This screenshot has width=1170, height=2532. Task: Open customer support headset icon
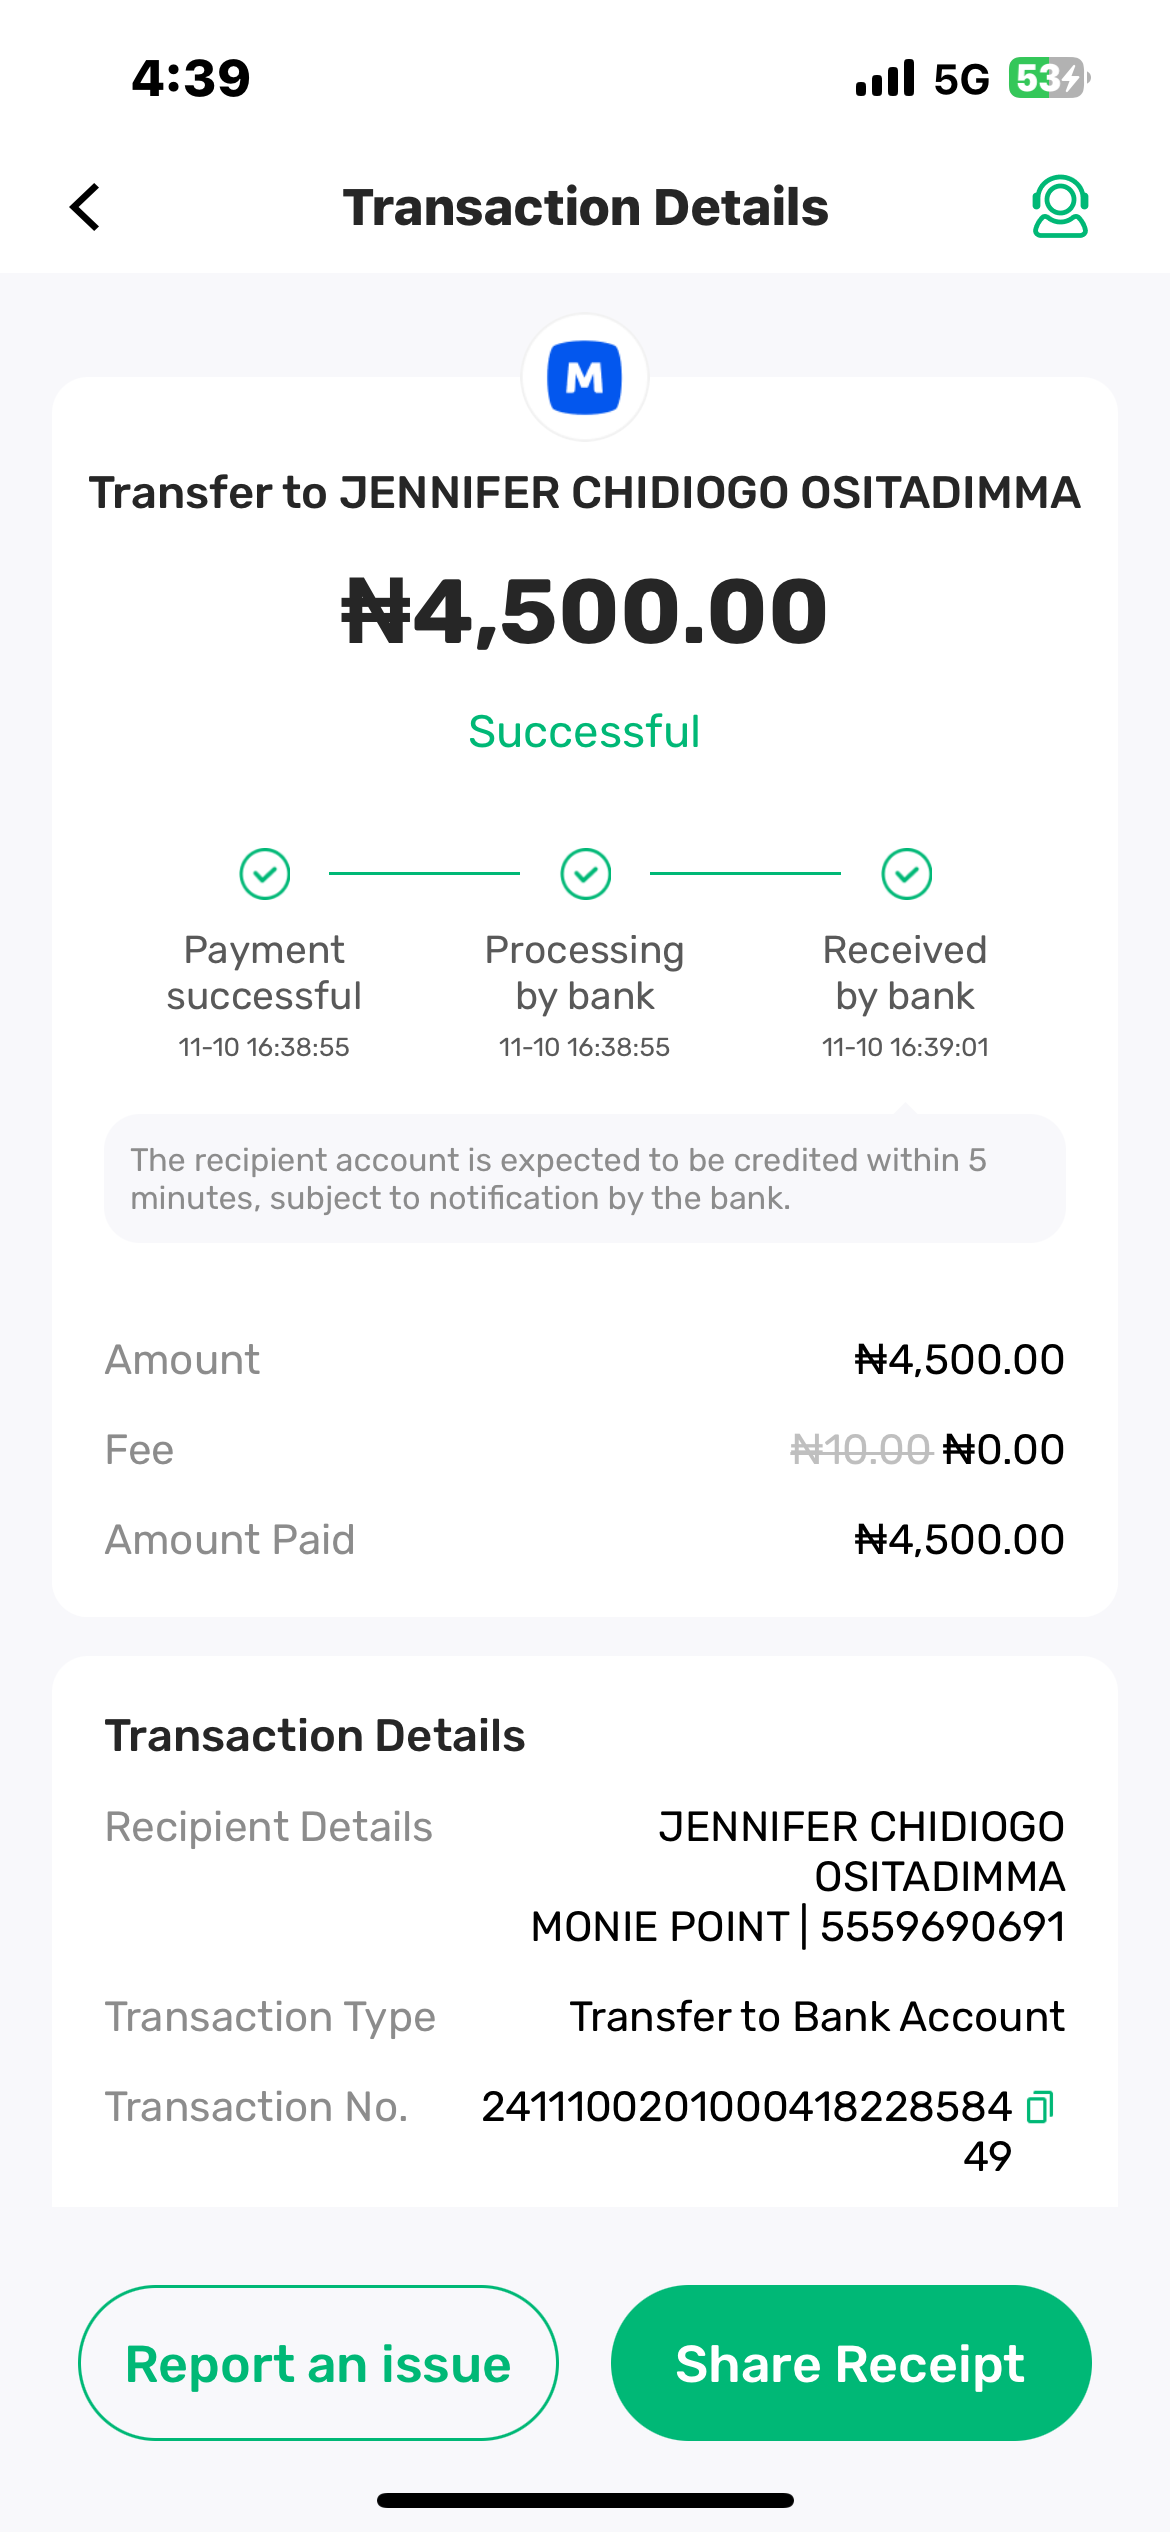1059,207
